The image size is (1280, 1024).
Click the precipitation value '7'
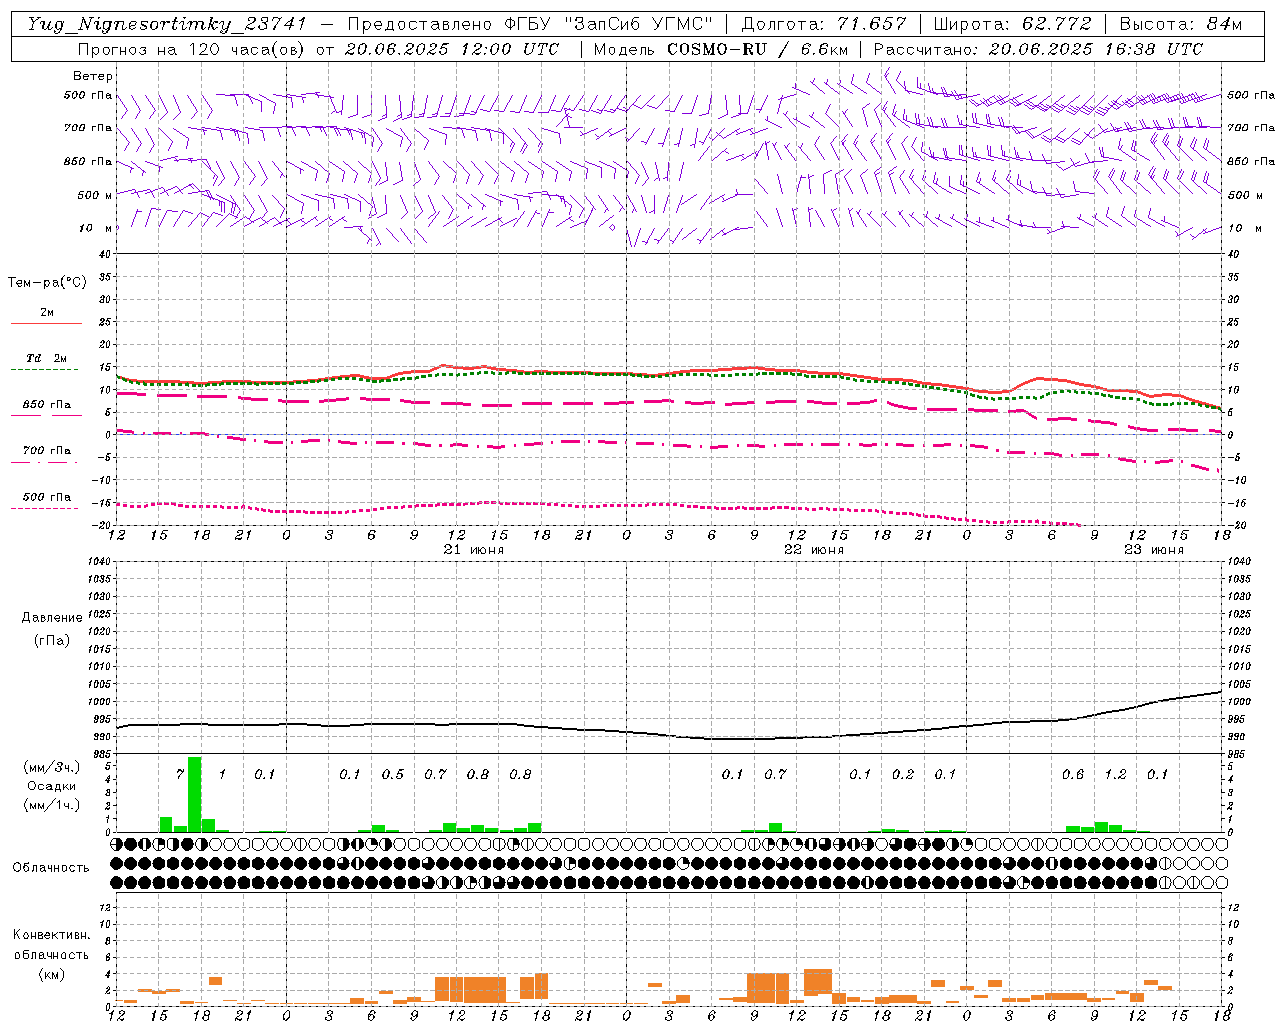point(180,774)
